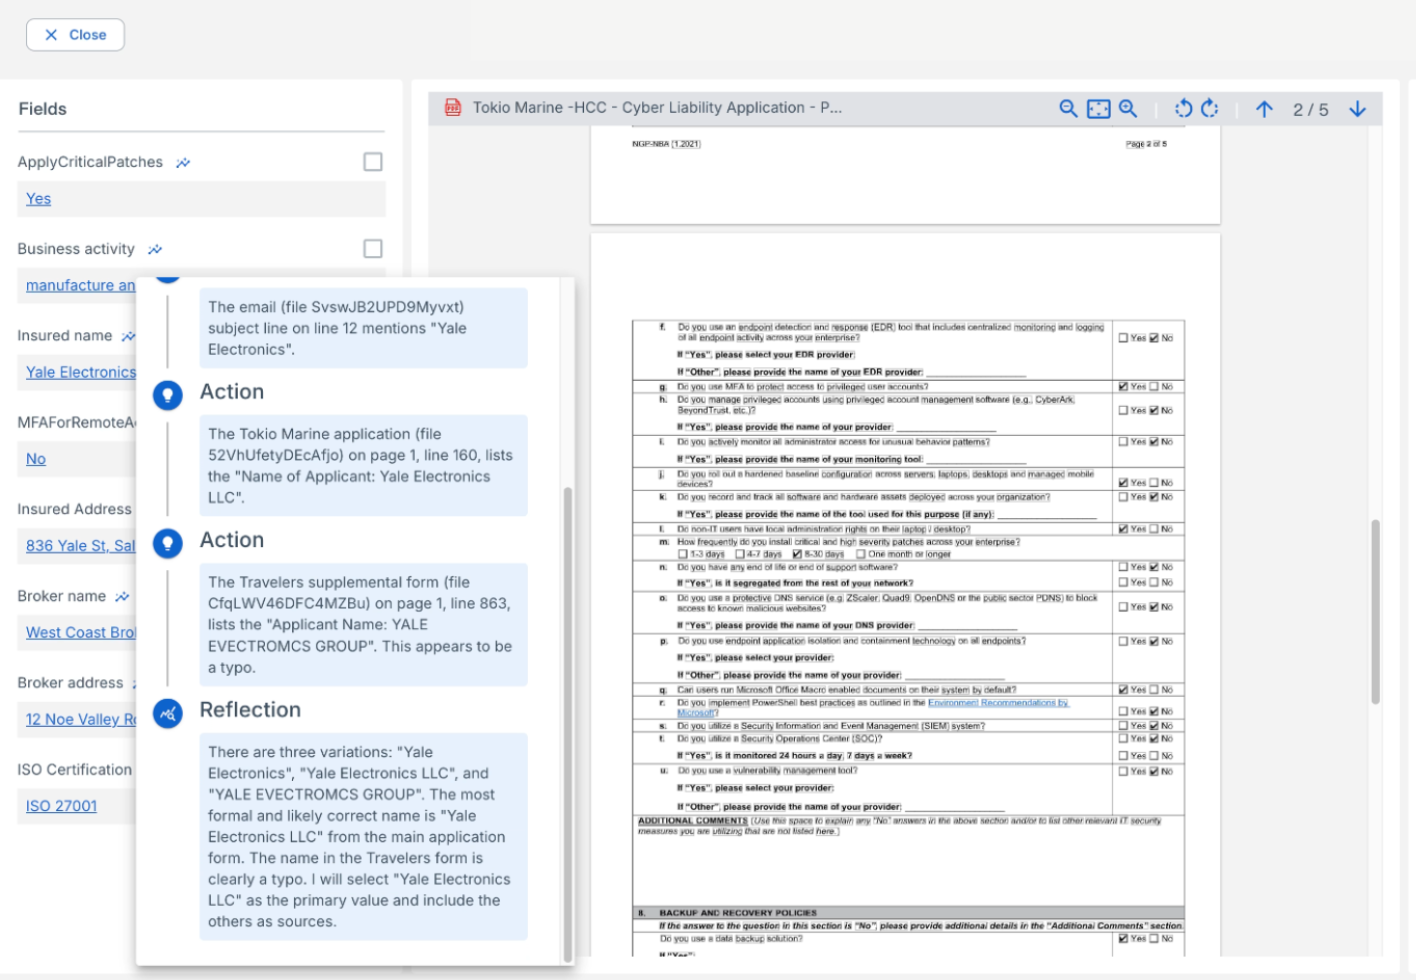Image resolution: width=1416 pixels, height=980 pixels.
Task: Close the fields review panel
Action: (x=75, y=35)
